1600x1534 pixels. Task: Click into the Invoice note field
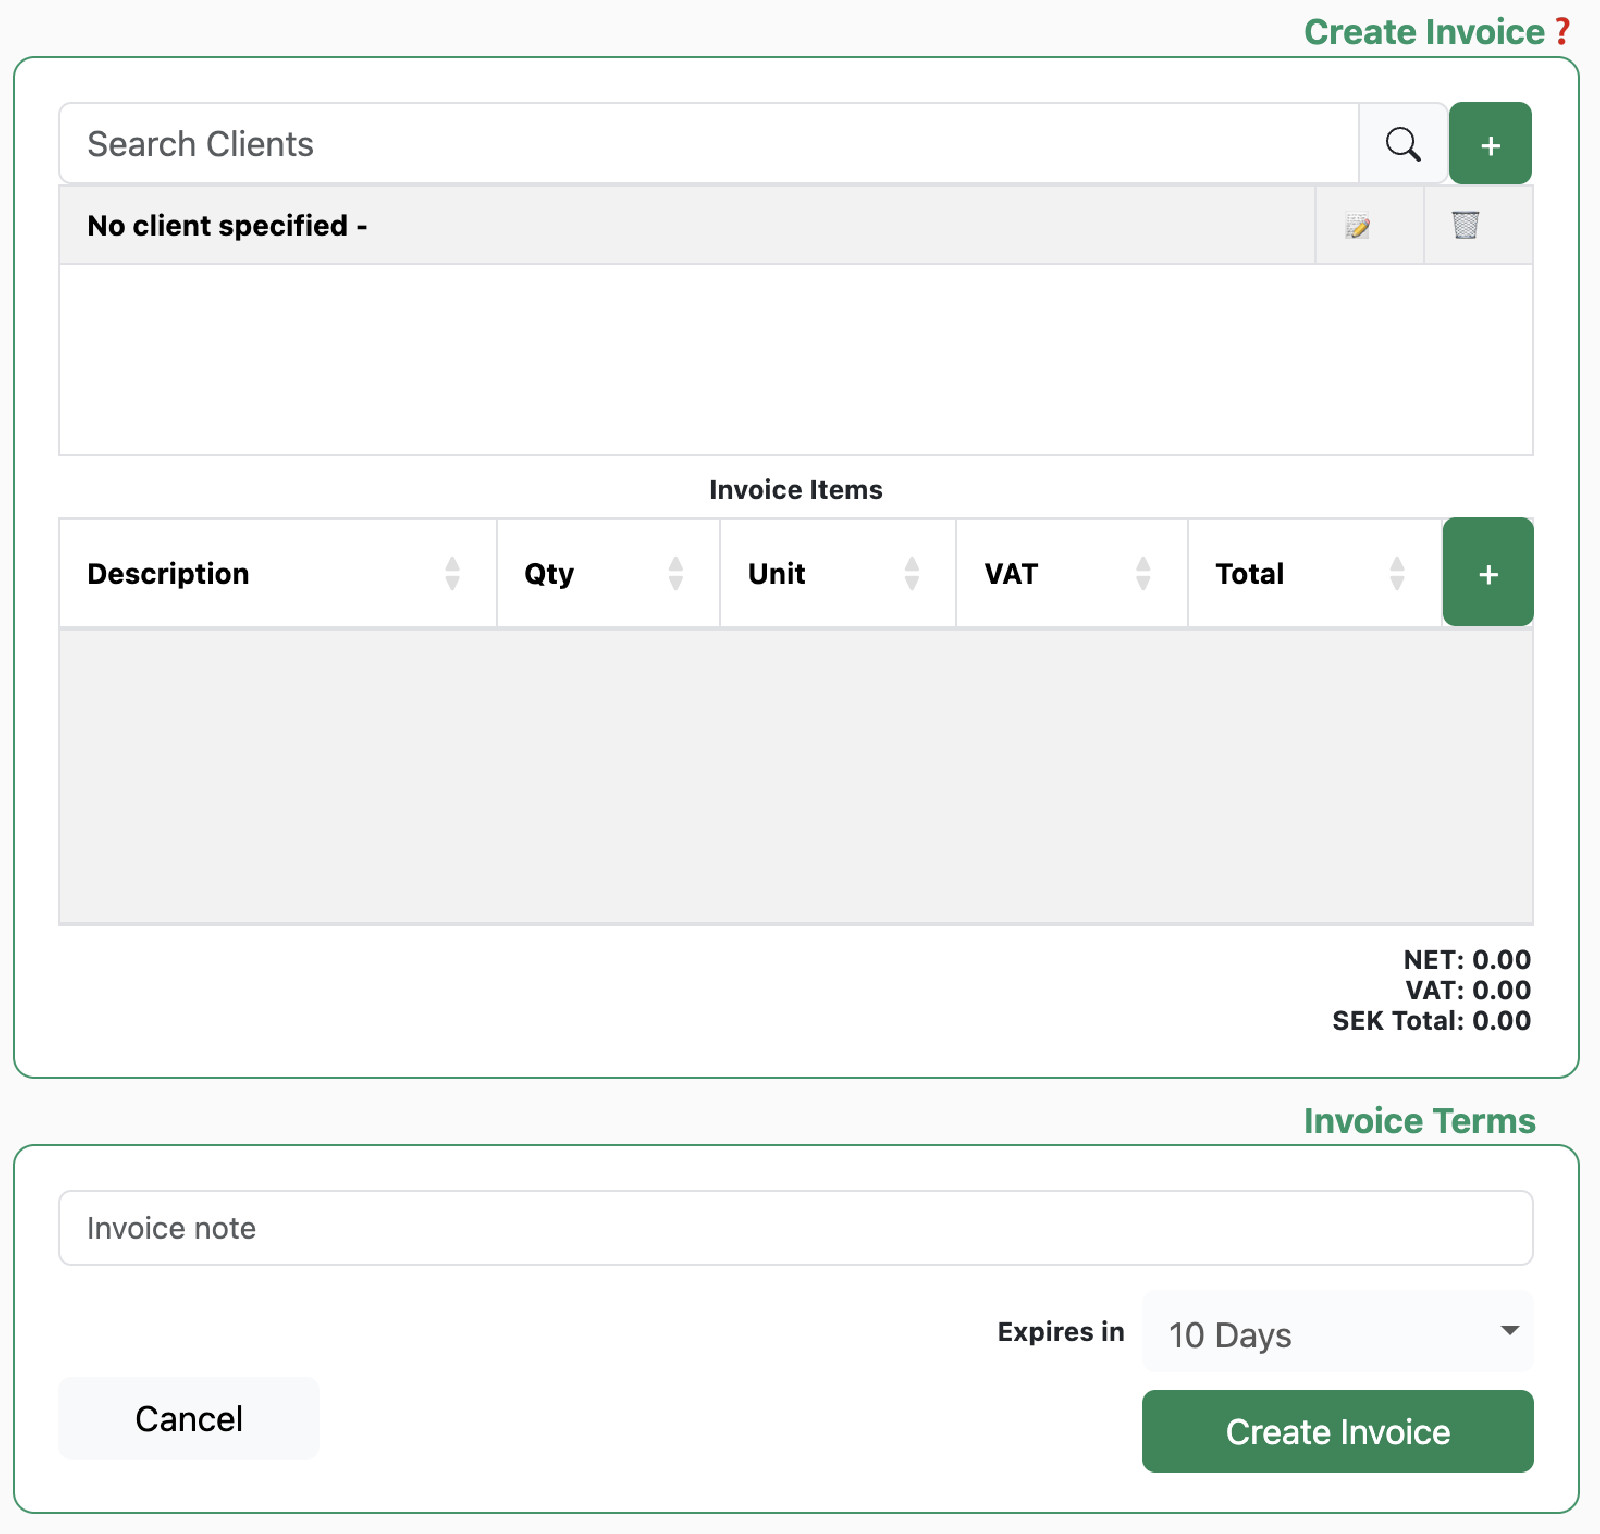click(796, 1228)
